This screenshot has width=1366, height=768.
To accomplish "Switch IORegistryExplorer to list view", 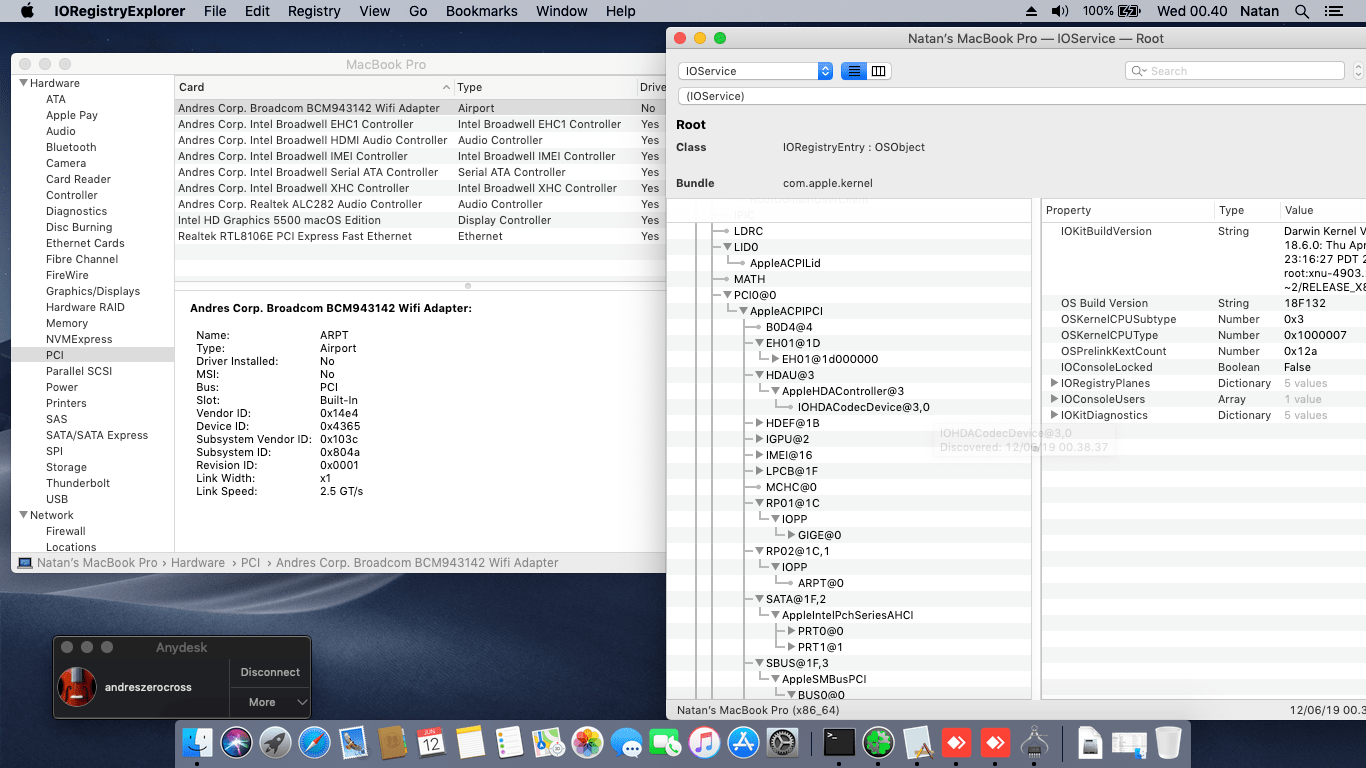I will [854, 71].
